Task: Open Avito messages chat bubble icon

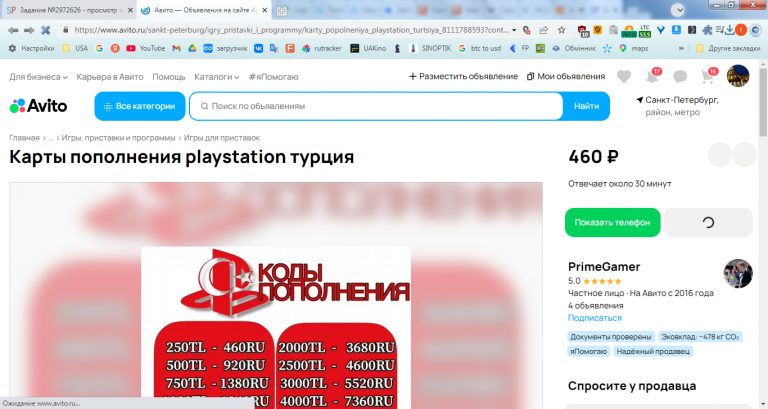Action: pos(680,76)
